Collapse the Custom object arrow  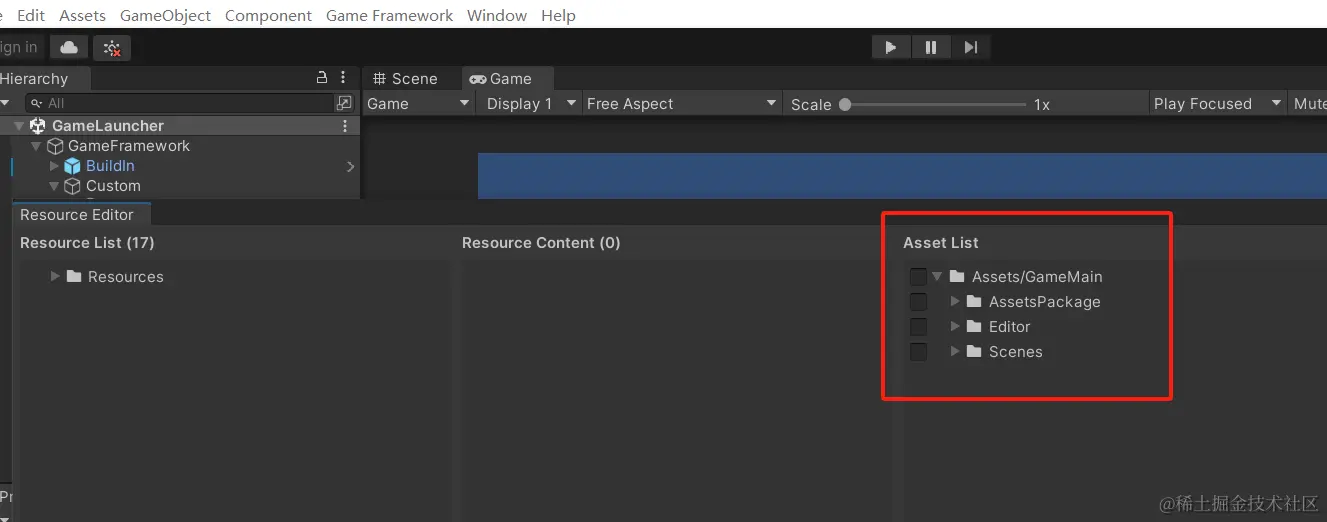click(x=54, y=186)
